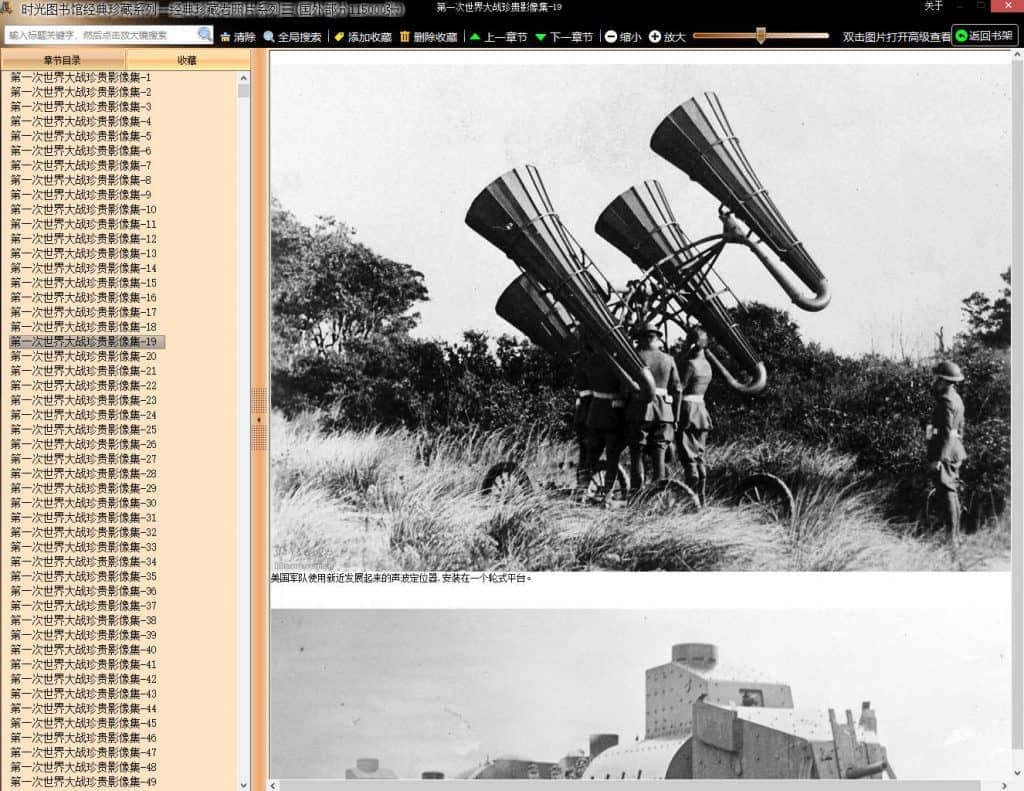The height and width of the screenshot is (791, 1024).
Task: Go to previous chapter with 上一章节
Action: [x=498, y=37]
